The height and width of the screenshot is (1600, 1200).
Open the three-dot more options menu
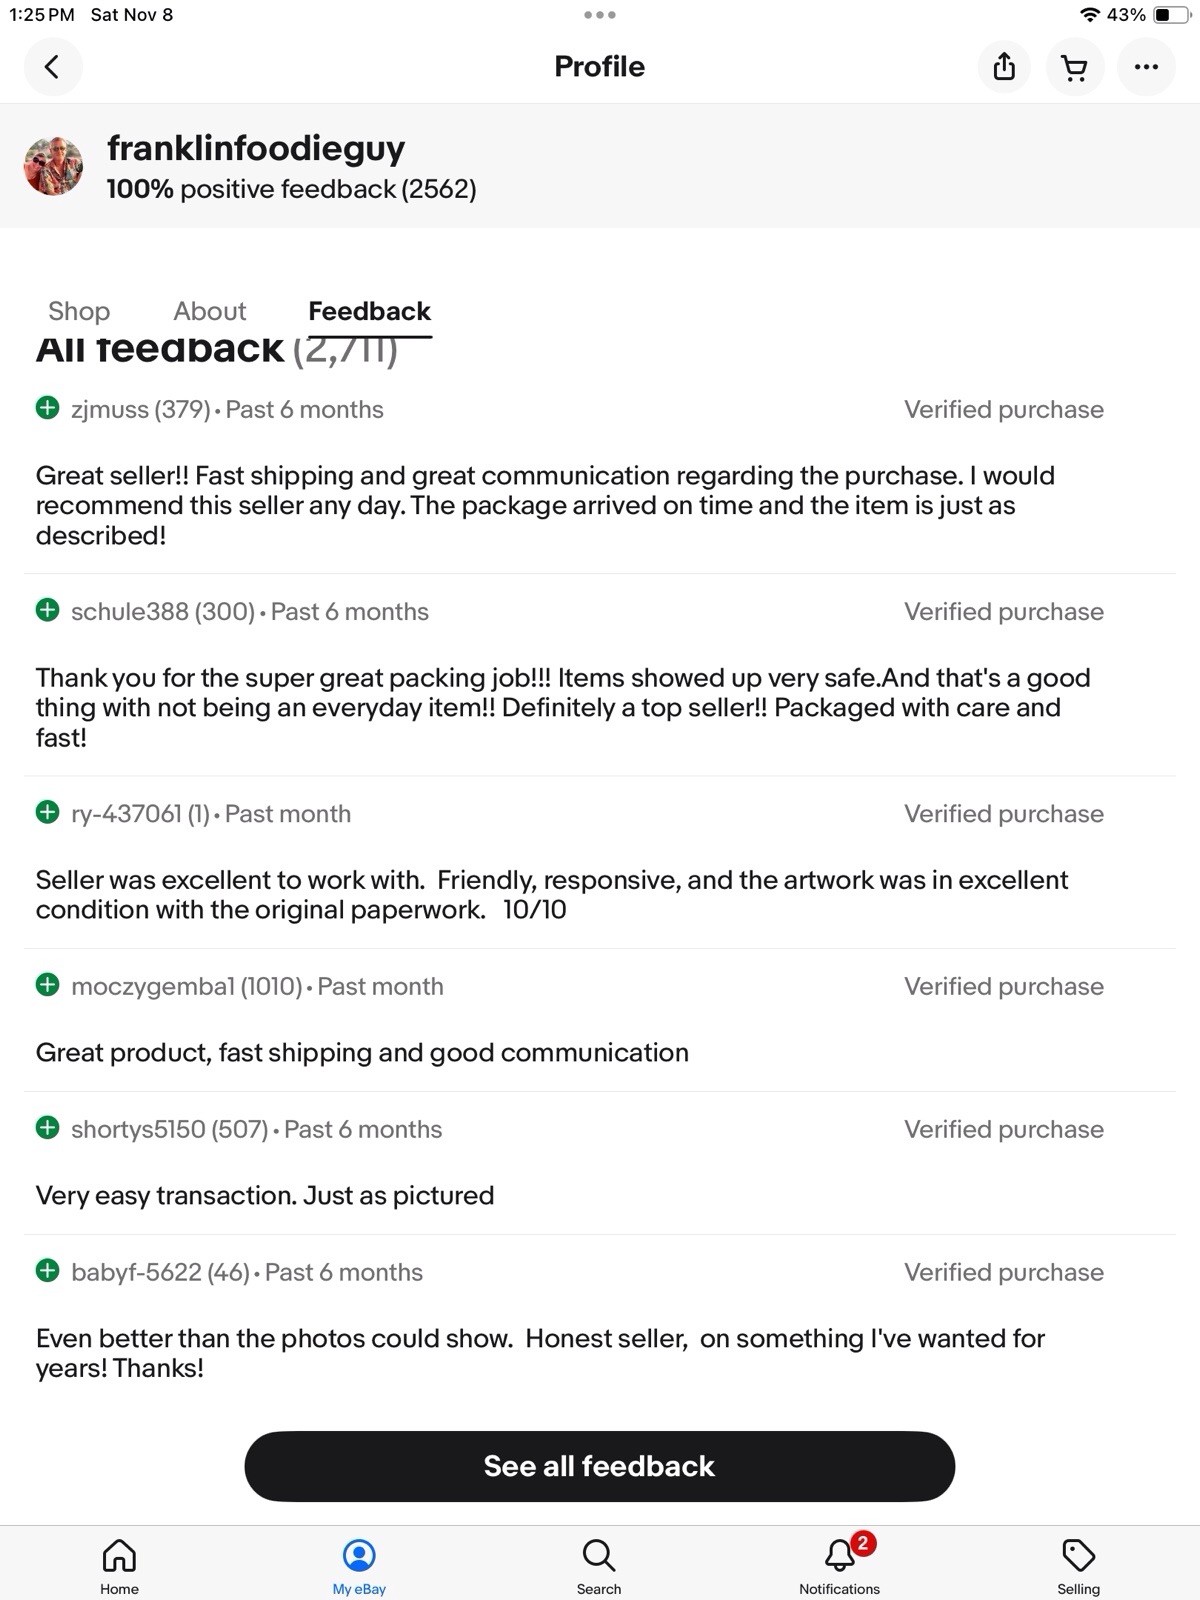coord(1146,67)
